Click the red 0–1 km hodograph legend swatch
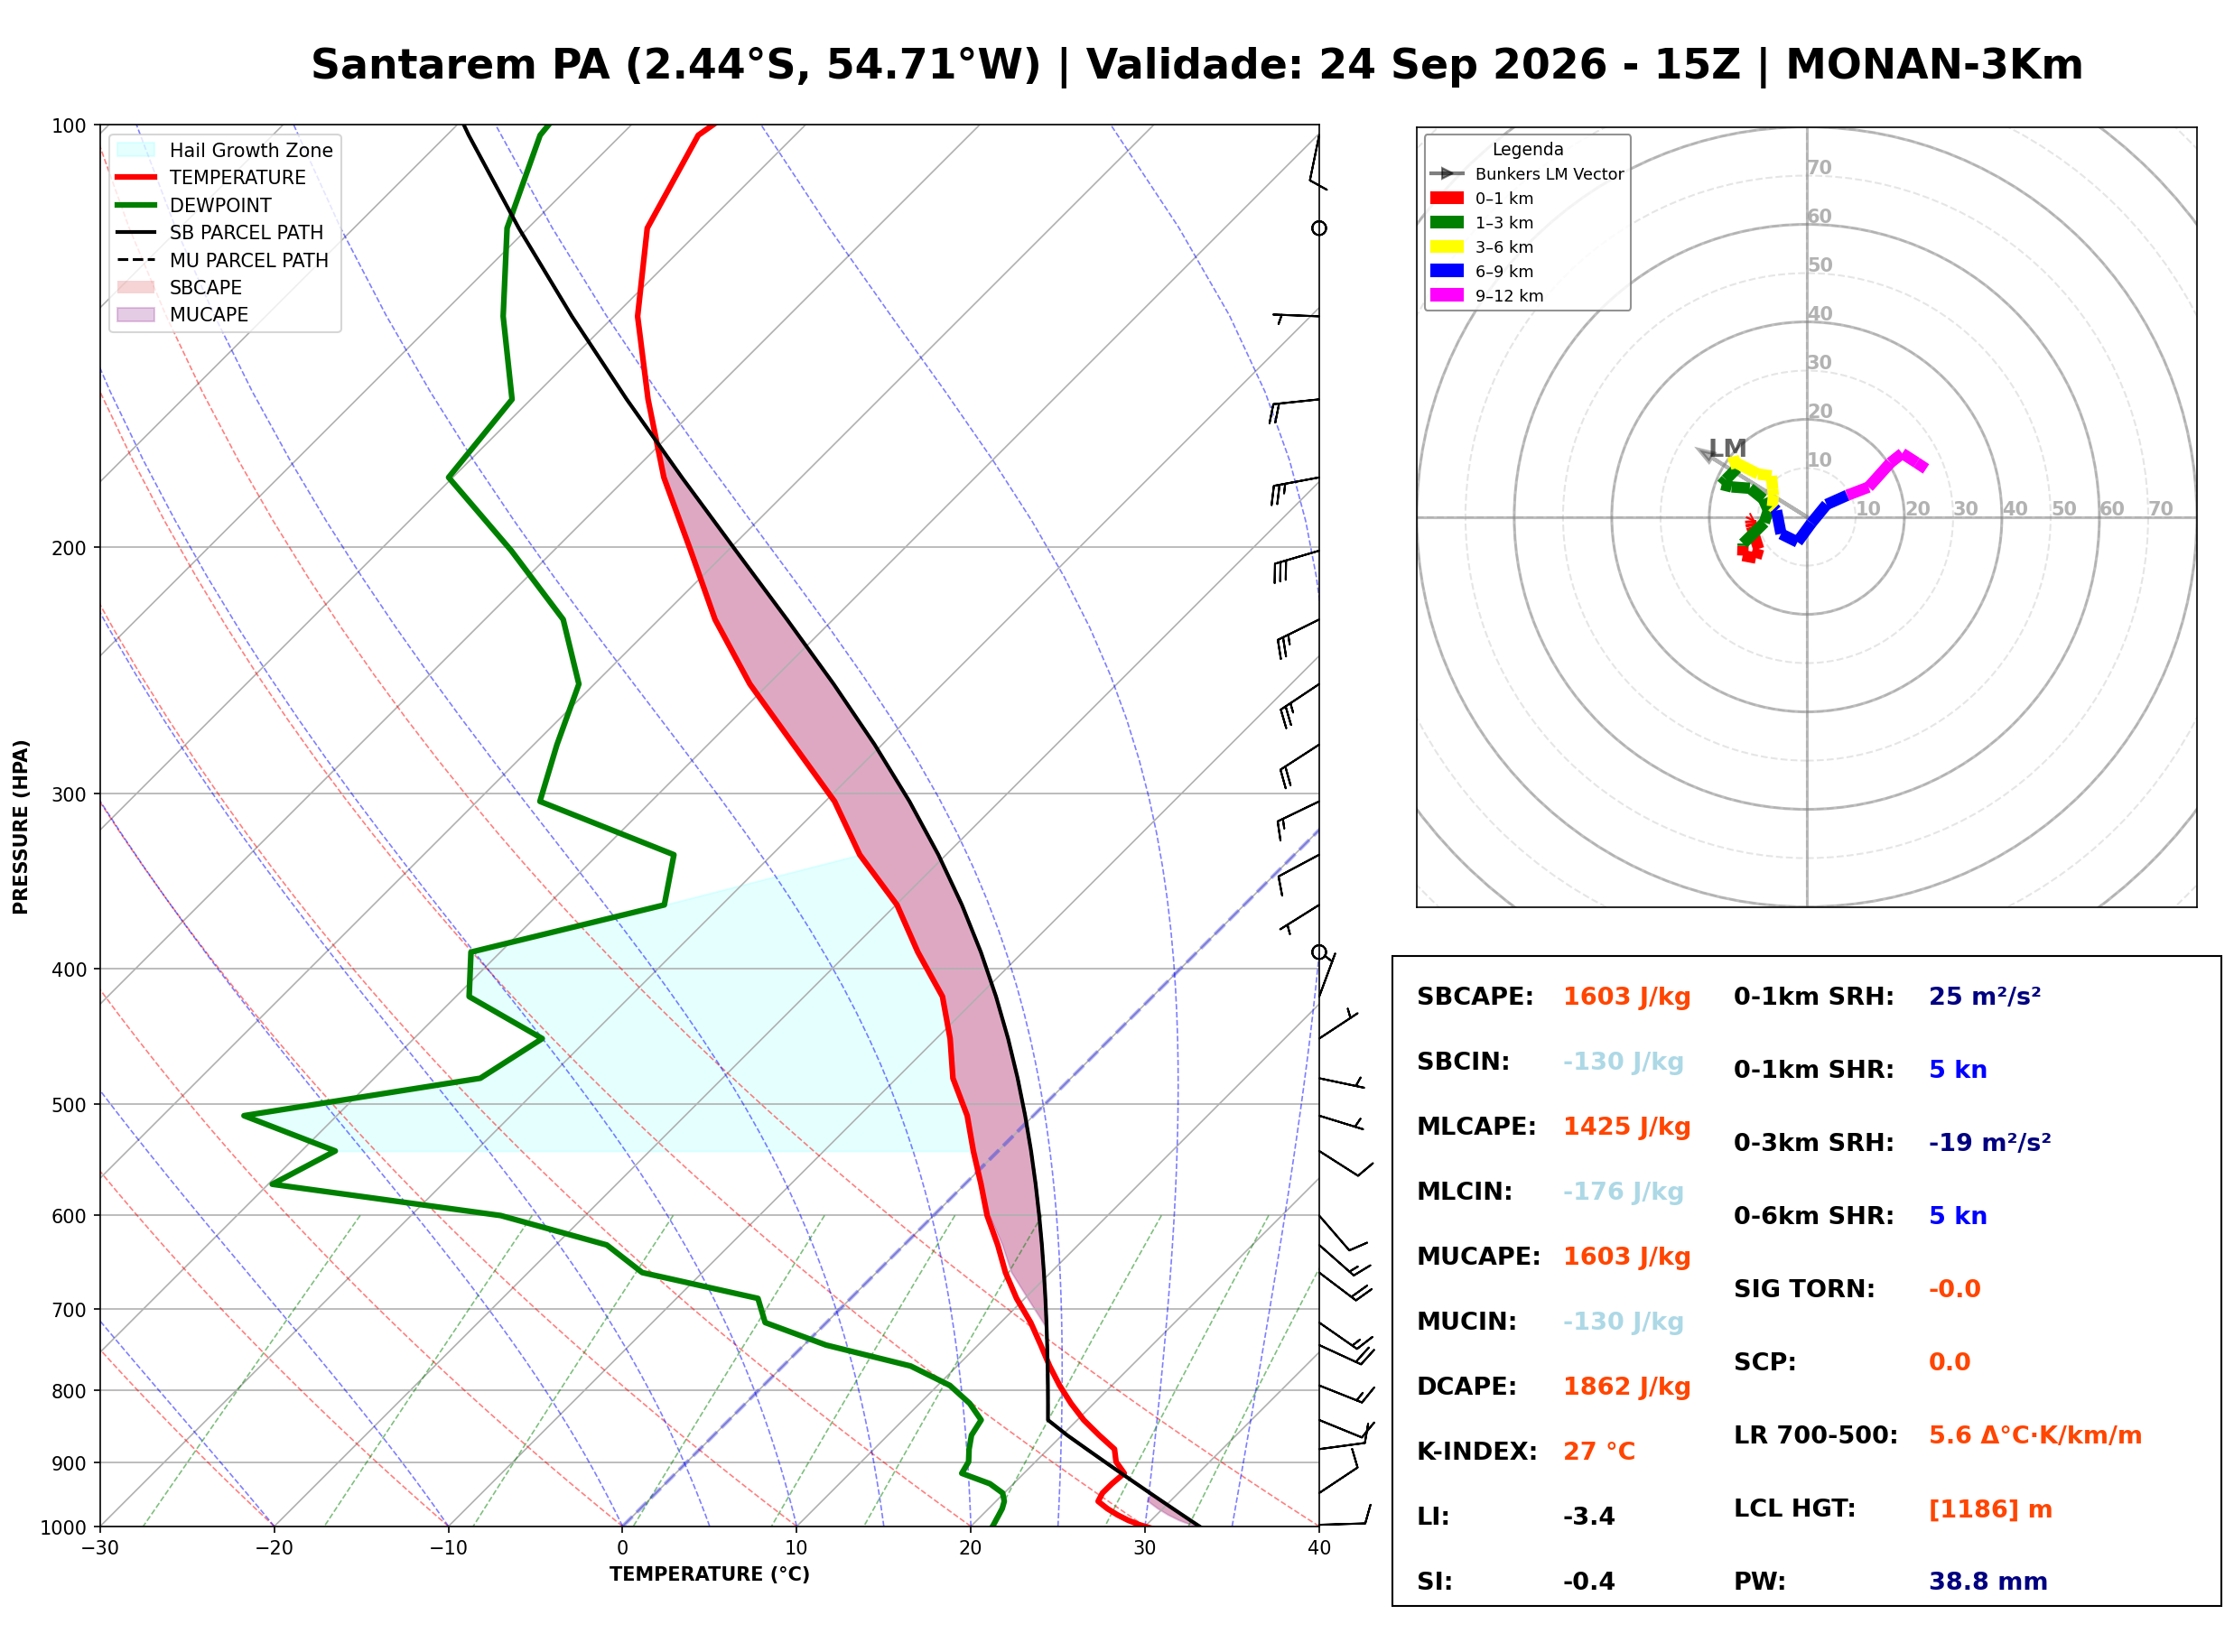 coord(1447,198)
